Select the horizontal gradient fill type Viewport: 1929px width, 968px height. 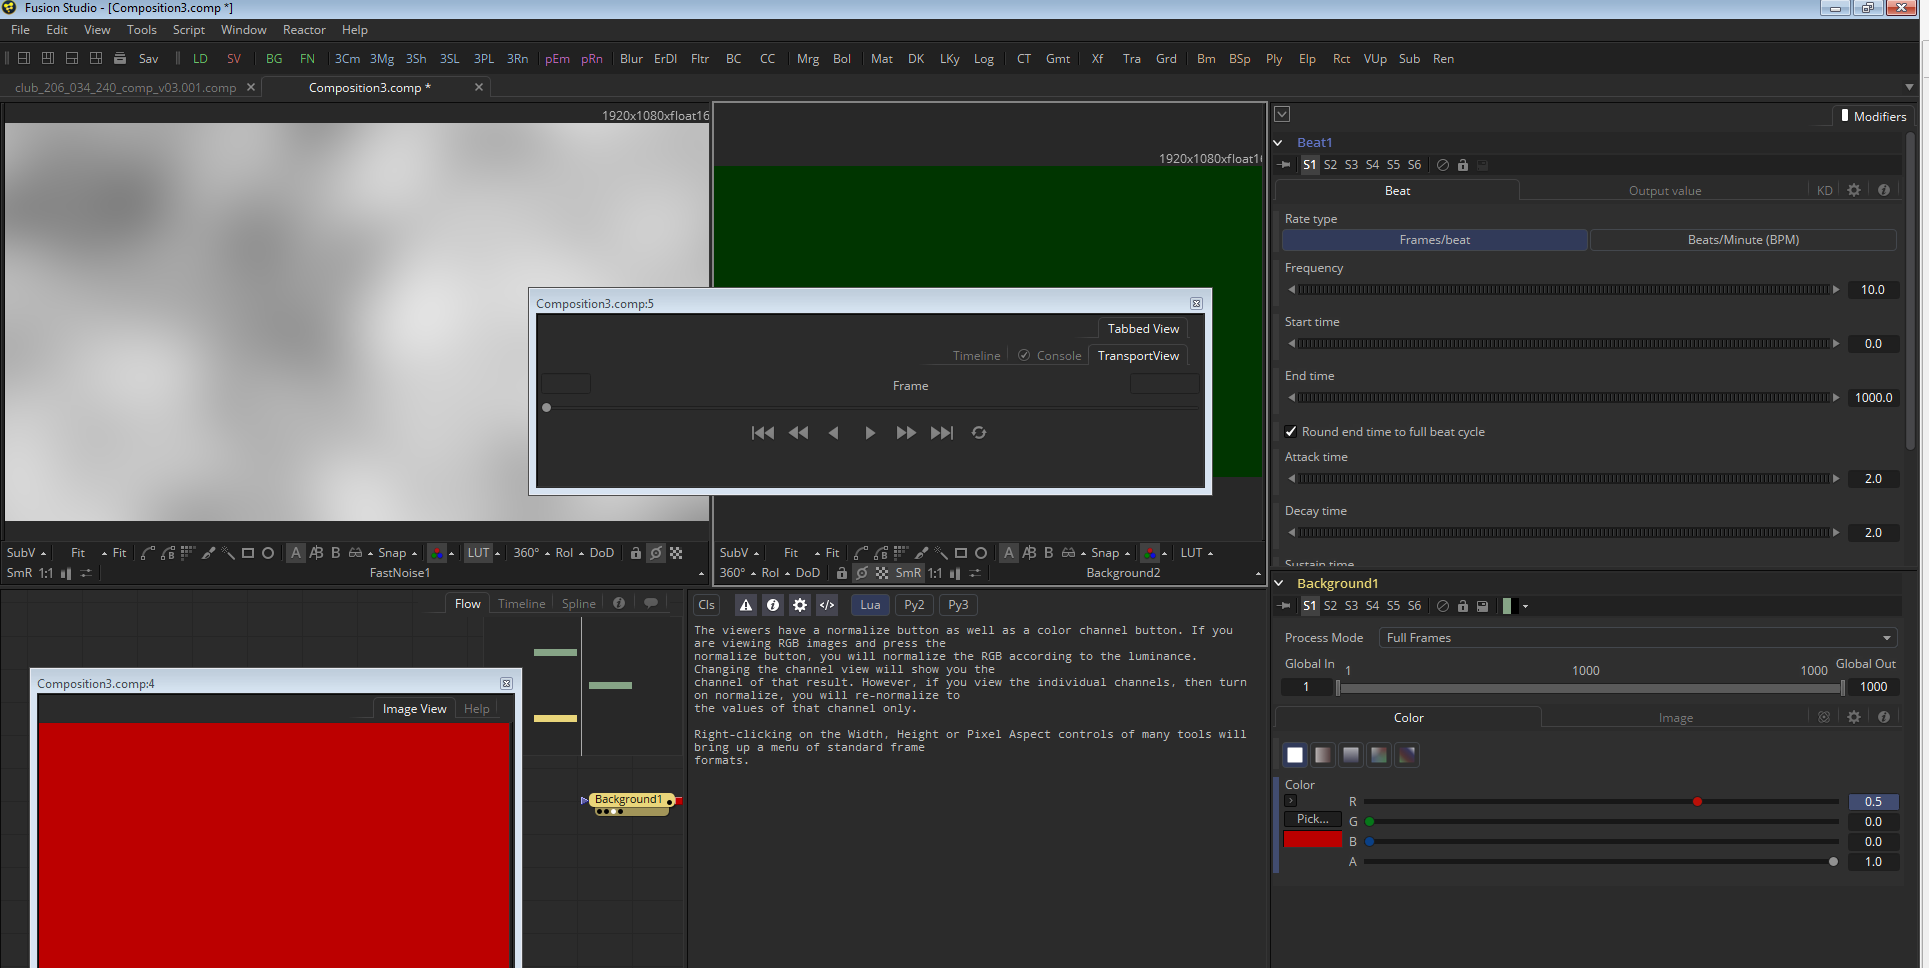pyautogui.click(x=1323, y=755)
